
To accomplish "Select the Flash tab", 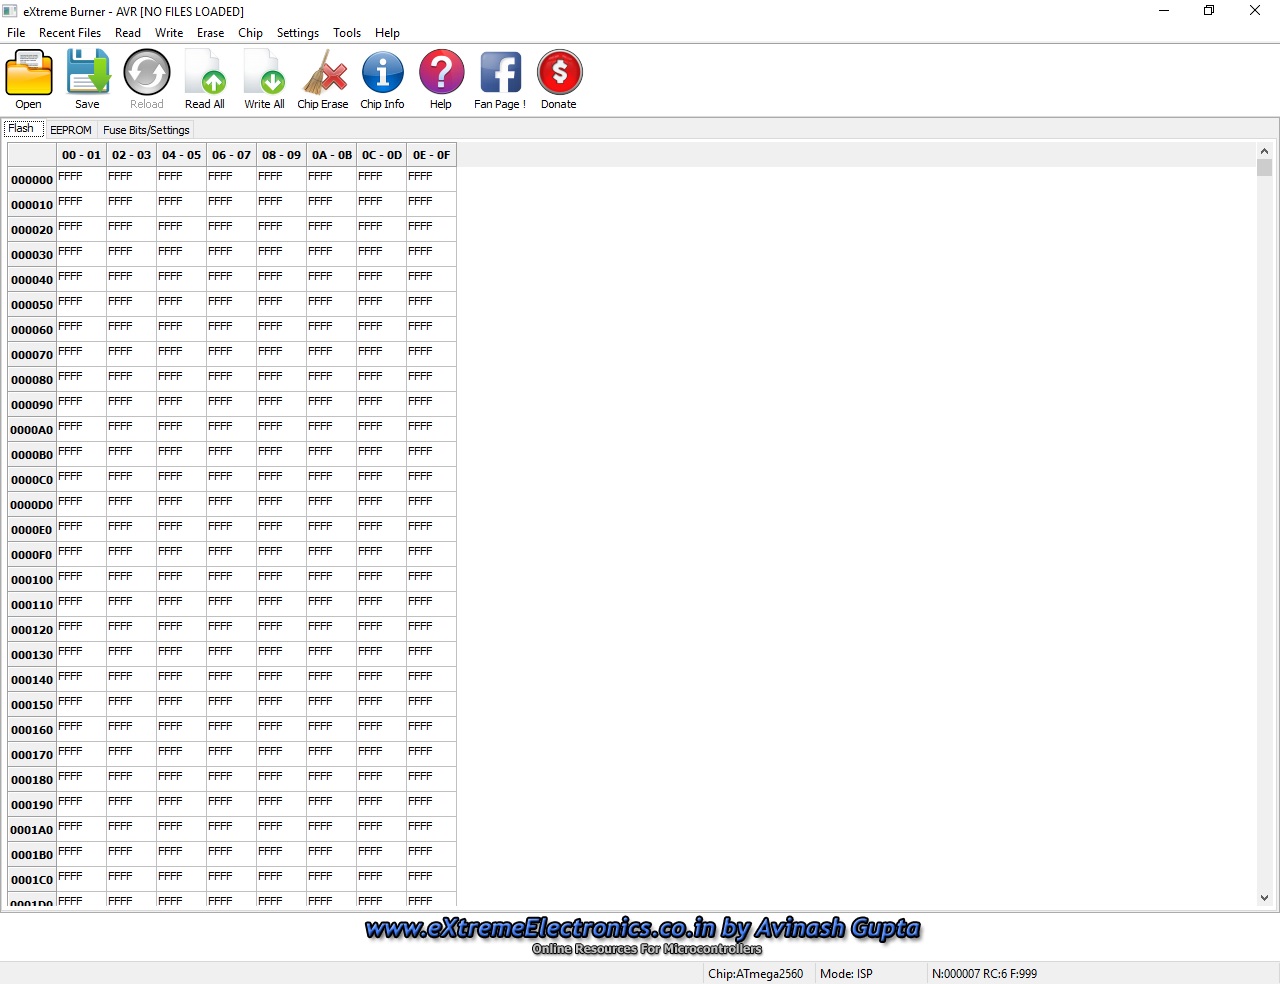I will 21,129.
